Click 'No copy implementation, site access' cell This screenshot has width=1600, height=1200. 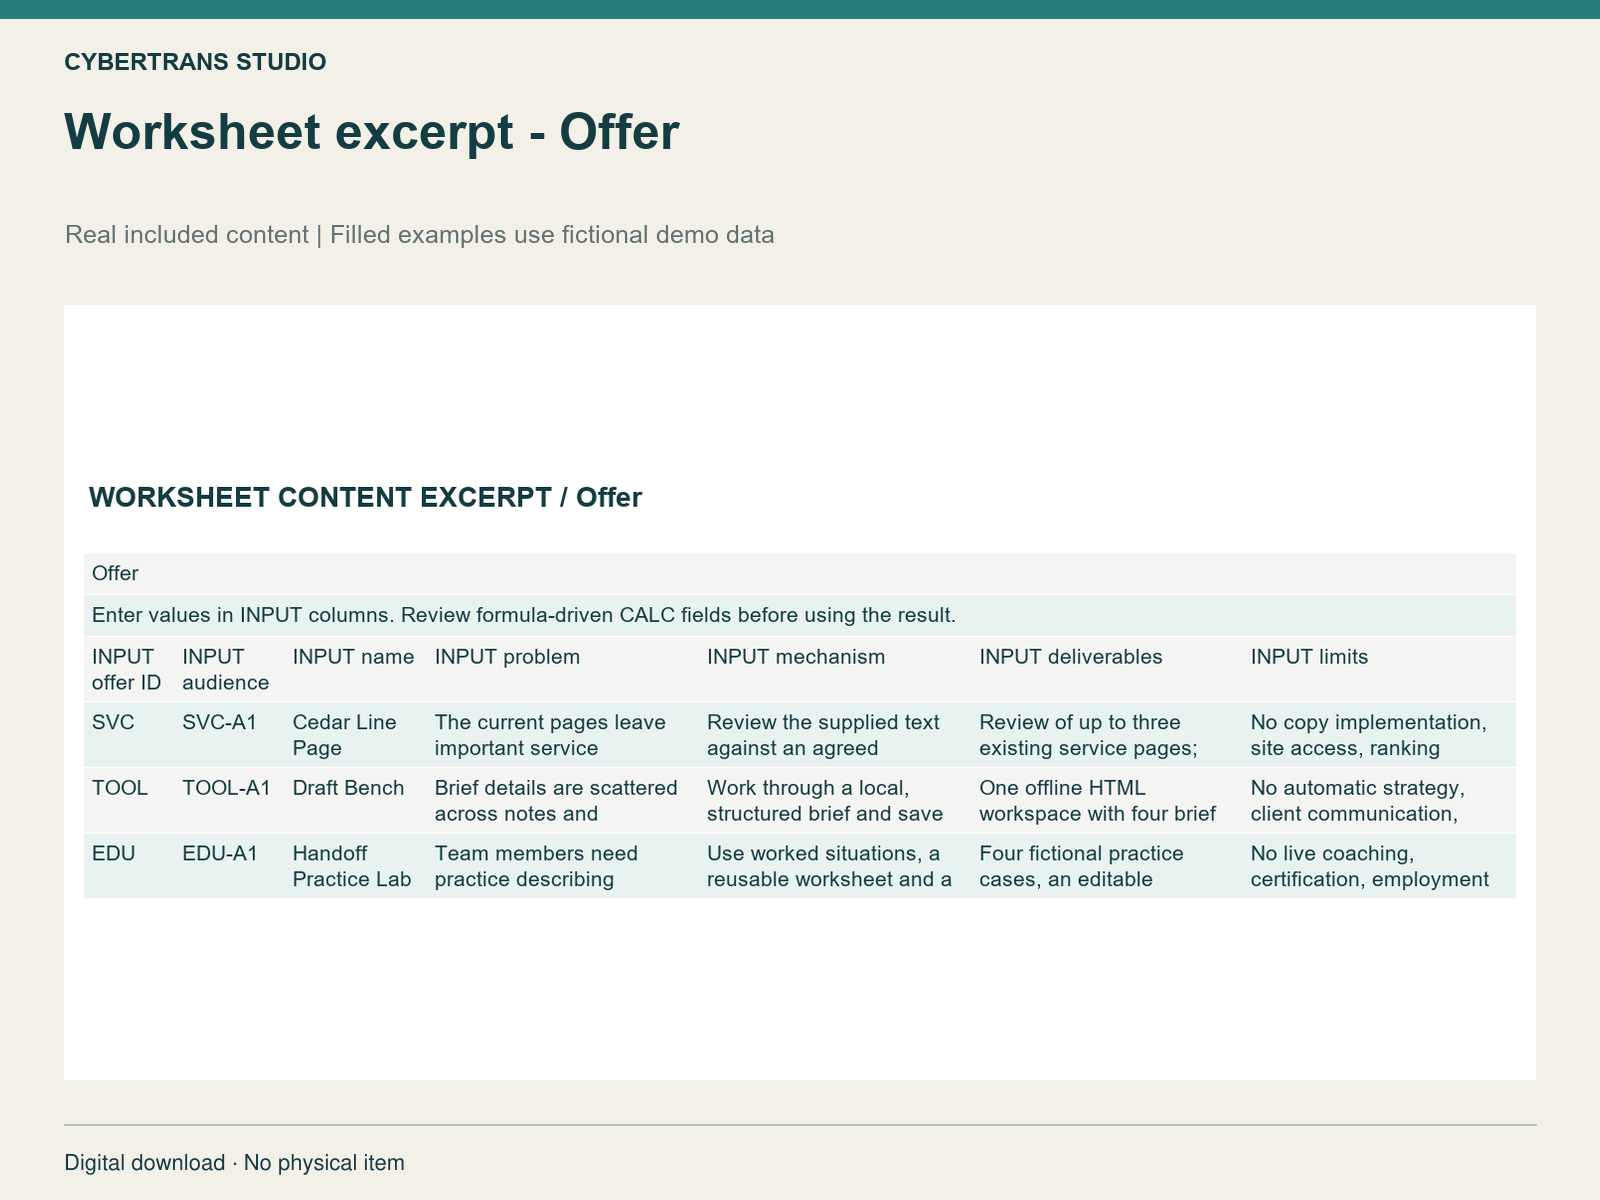tap(1379, 735)
